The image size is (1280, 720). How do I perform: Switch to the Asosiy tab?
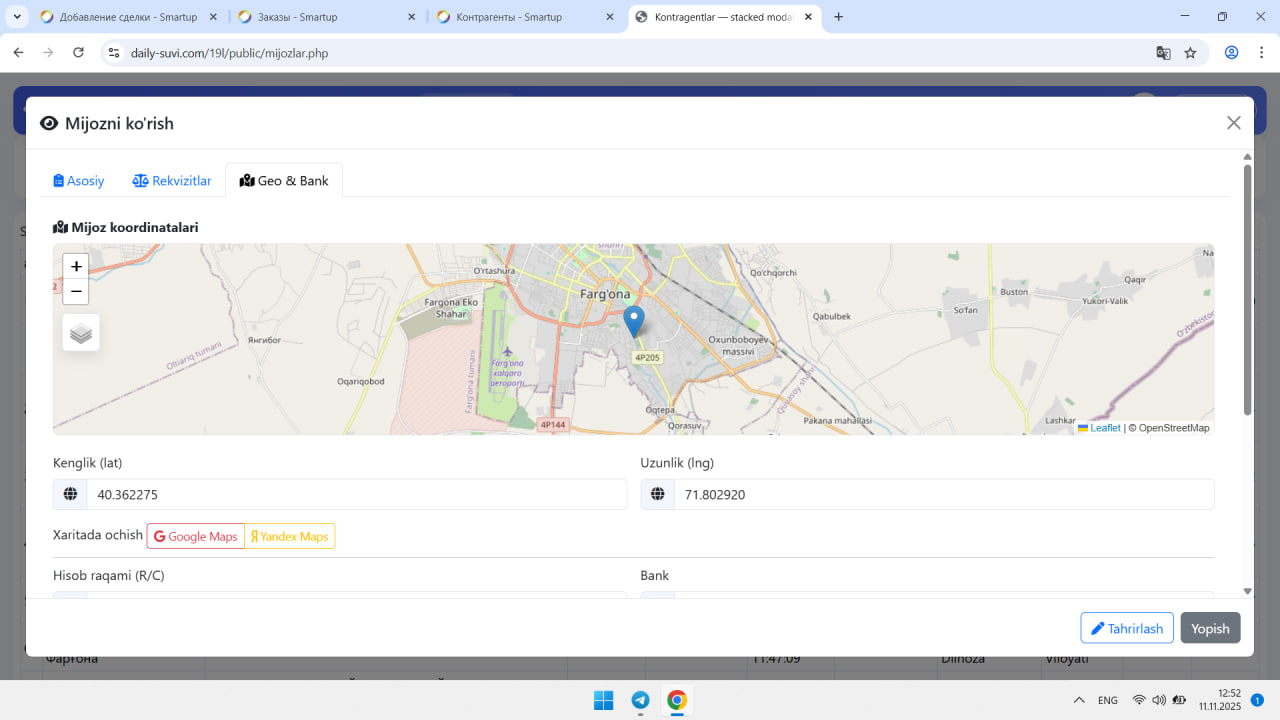[79, 181]
